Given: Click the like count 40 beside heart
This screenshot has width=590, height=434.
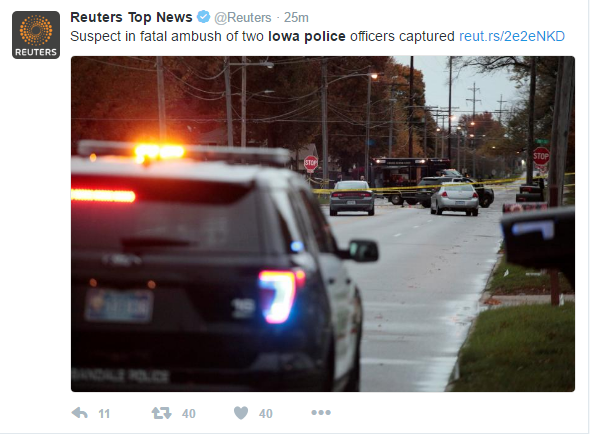Looking at the screenshot, I should click(266, 414).
